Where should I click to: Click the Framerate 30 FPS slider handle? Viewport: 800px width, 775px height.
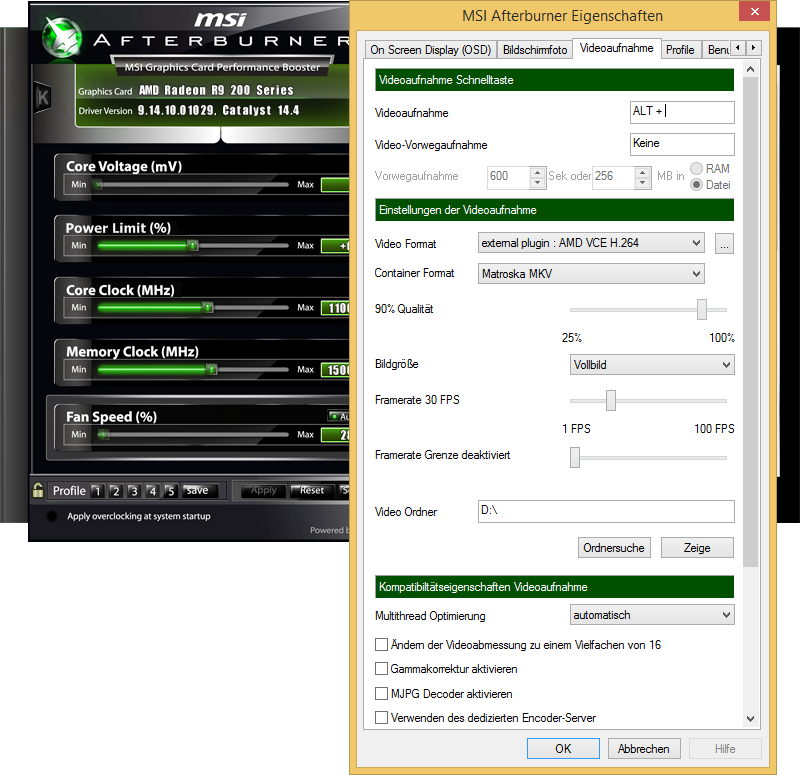tap(611, 401)
